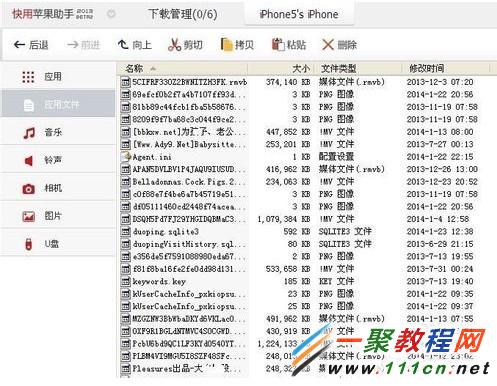The width and height of the screenshot is (497, 386).
Task: Select file starting MZGZNW3BbWbaDKYd6VKLac0
Action: tap(188, 319)
